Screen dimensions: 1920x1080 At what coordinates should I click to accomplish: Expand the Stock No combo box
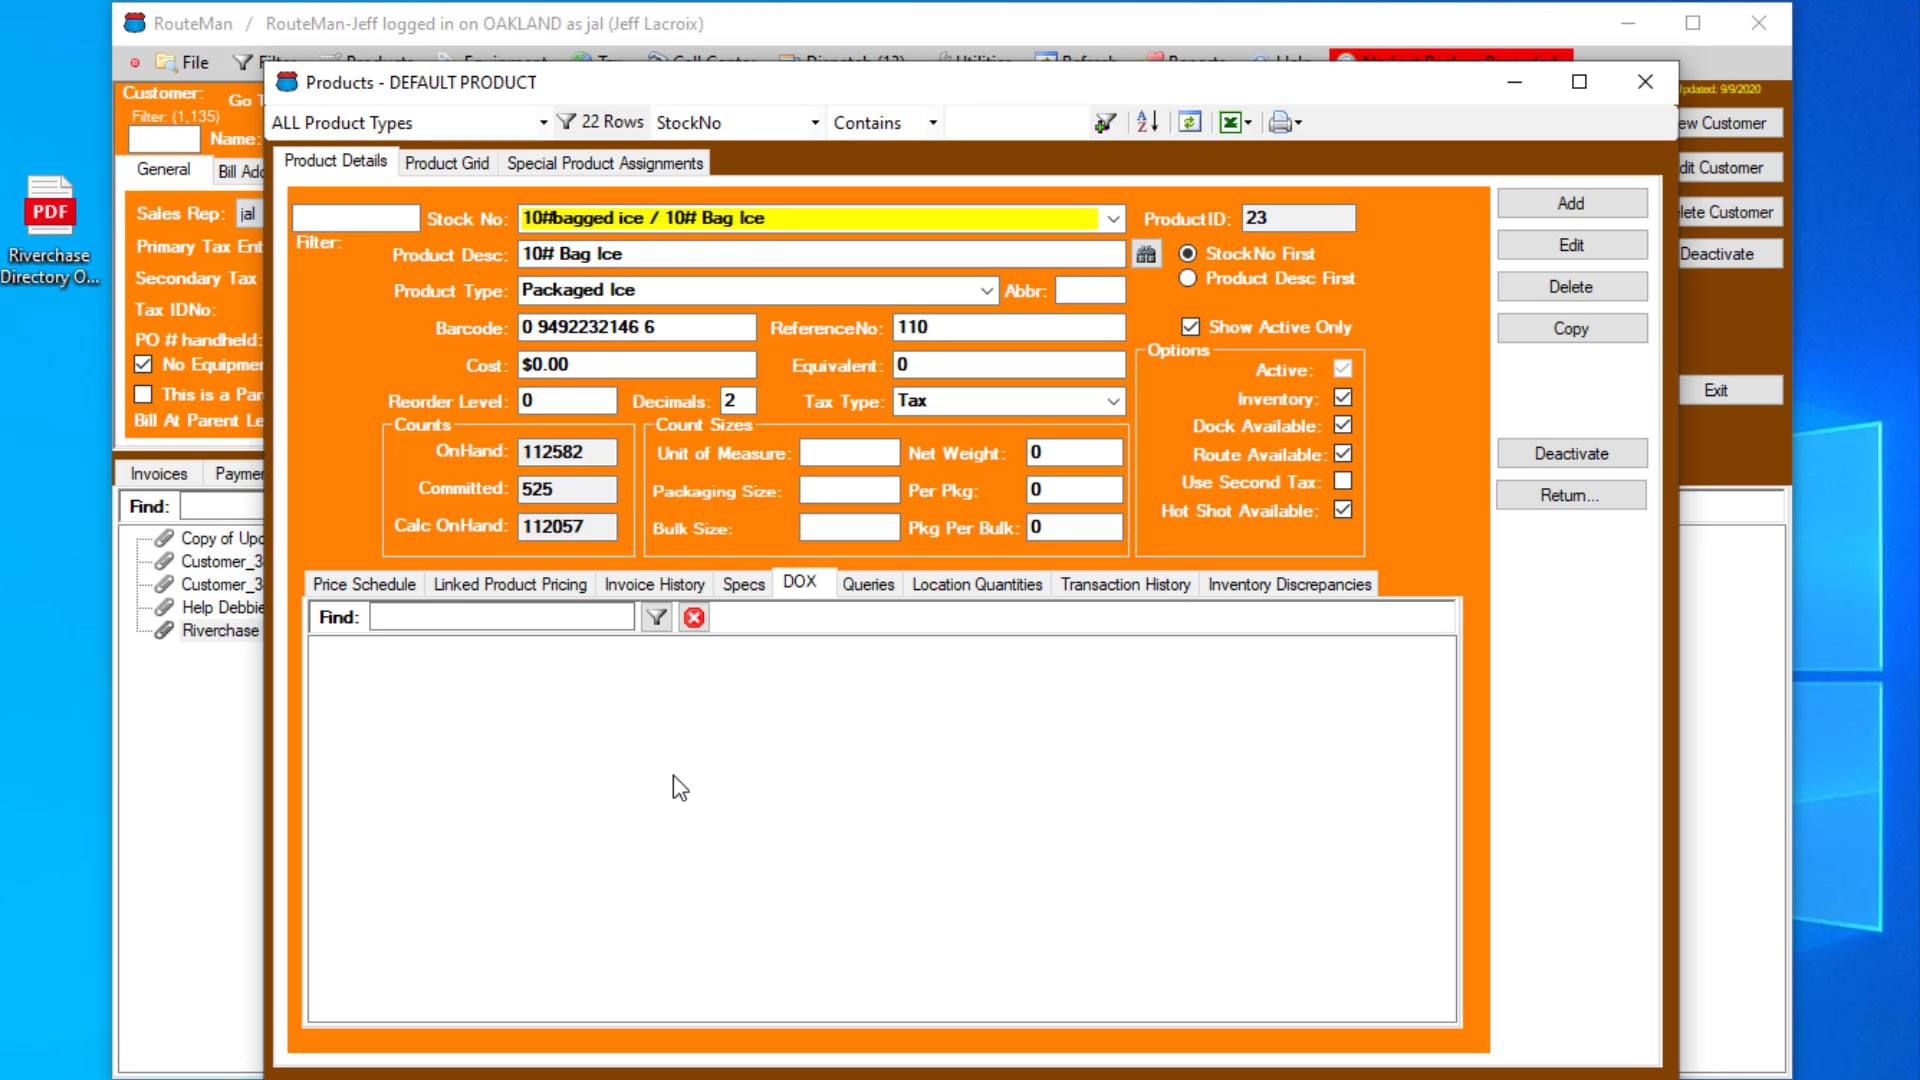click(1112, 218)
